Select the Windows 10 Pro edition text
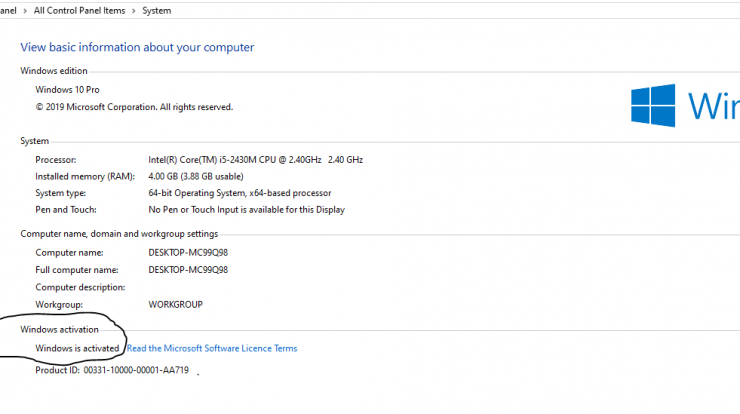The image size is (740, 414). pyautogui.click(x=67, y=90)
